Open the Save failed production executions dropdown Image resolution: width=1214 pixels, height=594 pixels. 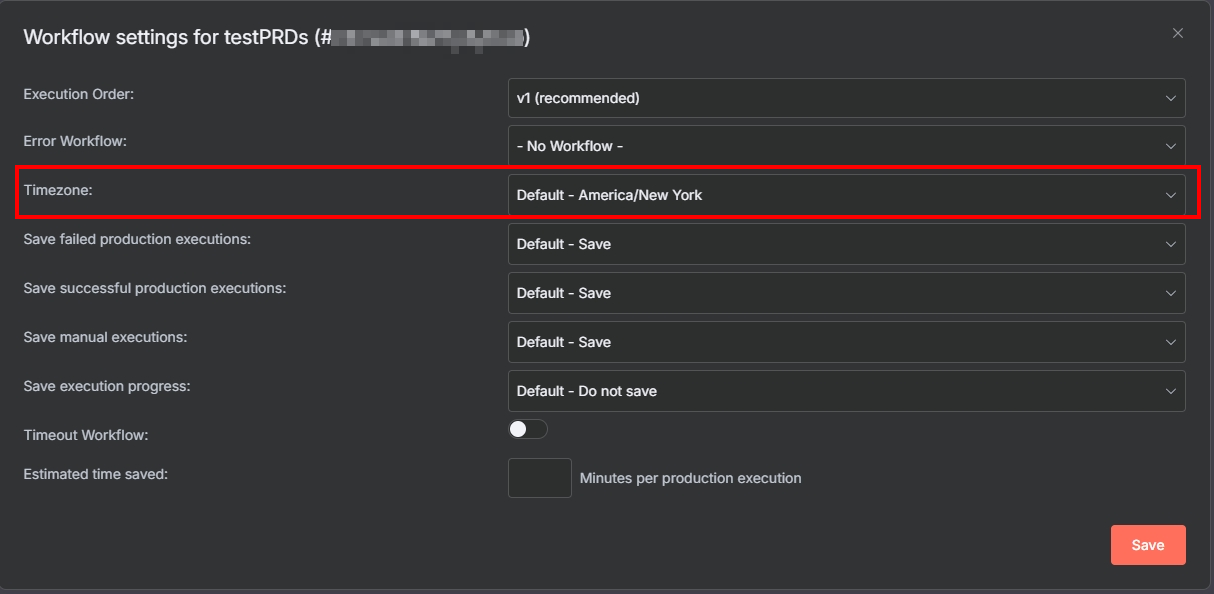click(x=830, y=244)
